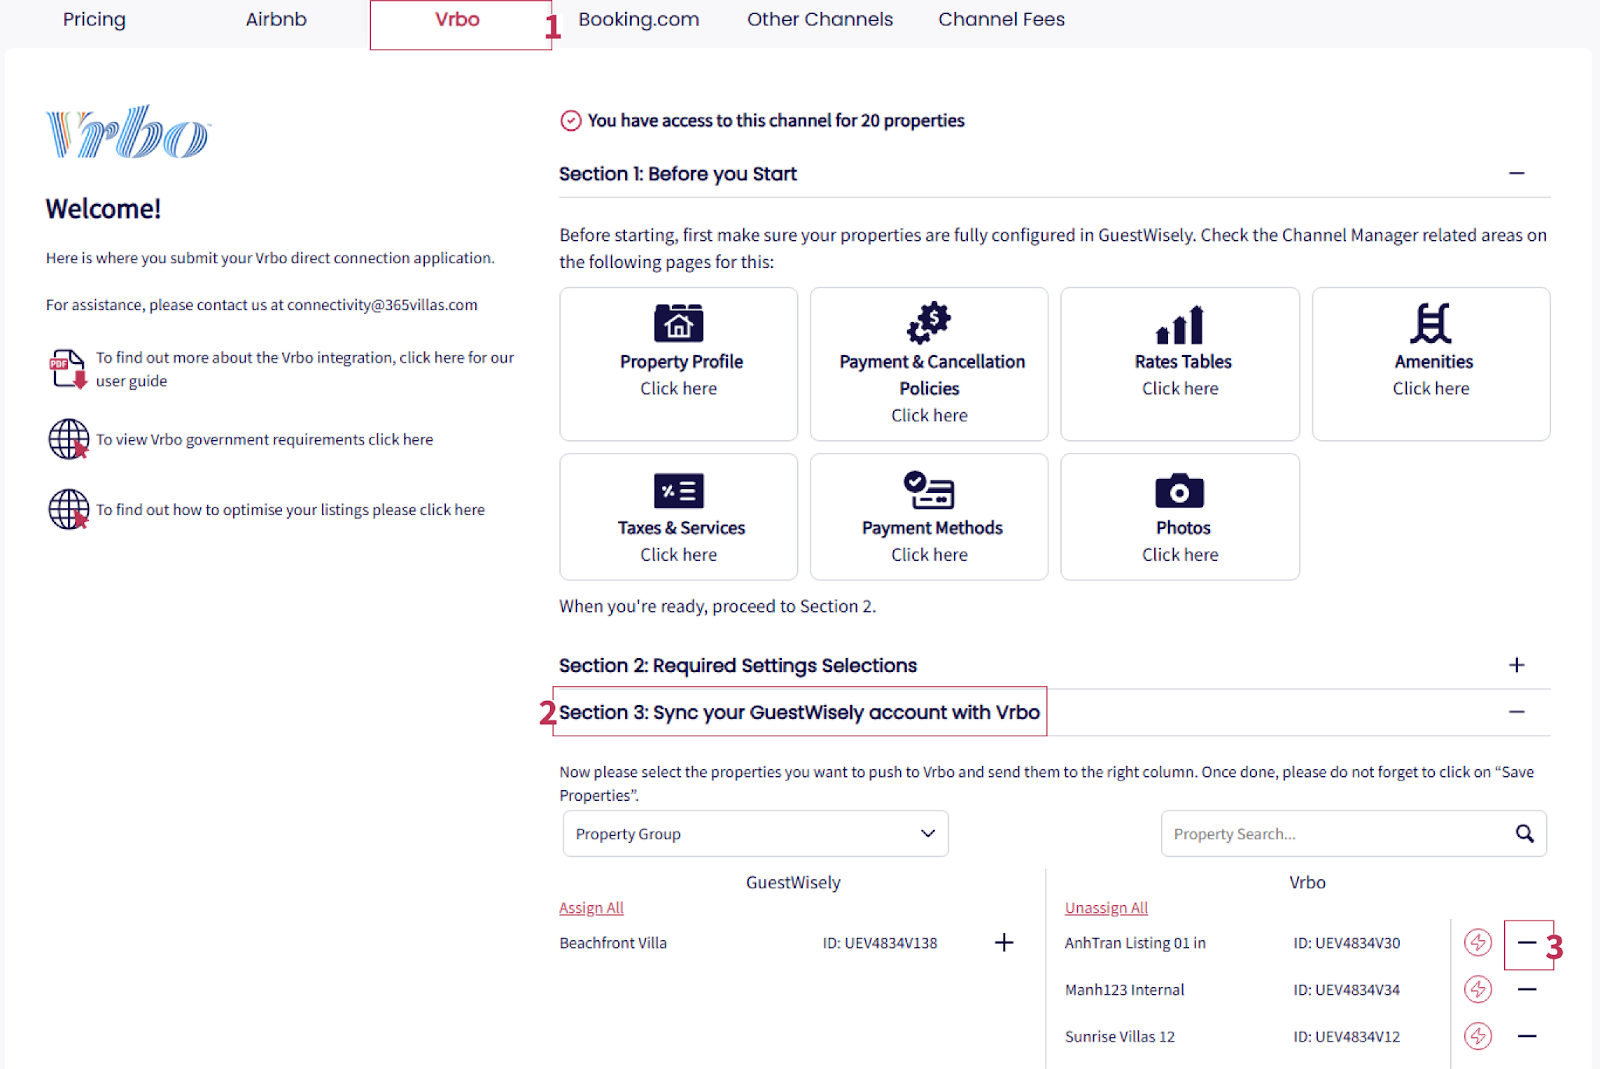The image size is (1600, 1069).
Task: Unassign Manh123 Internal with minus icon
Action: (x=1527, y=989)
